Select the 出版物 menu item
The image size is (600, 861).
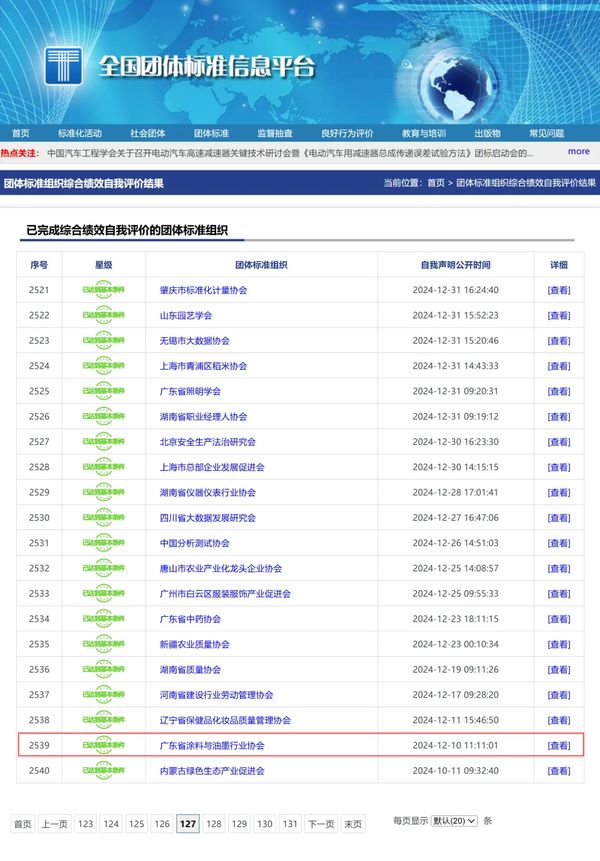(487, 133)
